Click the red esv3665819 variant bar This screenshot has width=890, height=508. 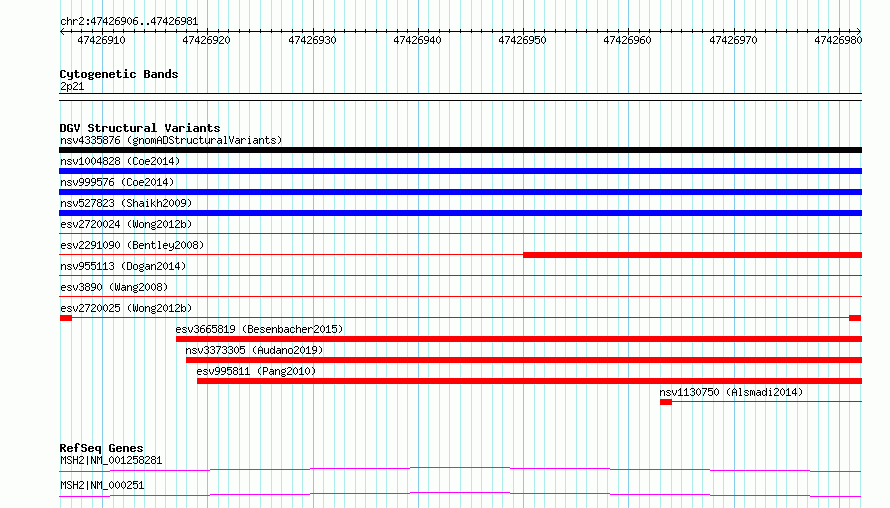519,339
